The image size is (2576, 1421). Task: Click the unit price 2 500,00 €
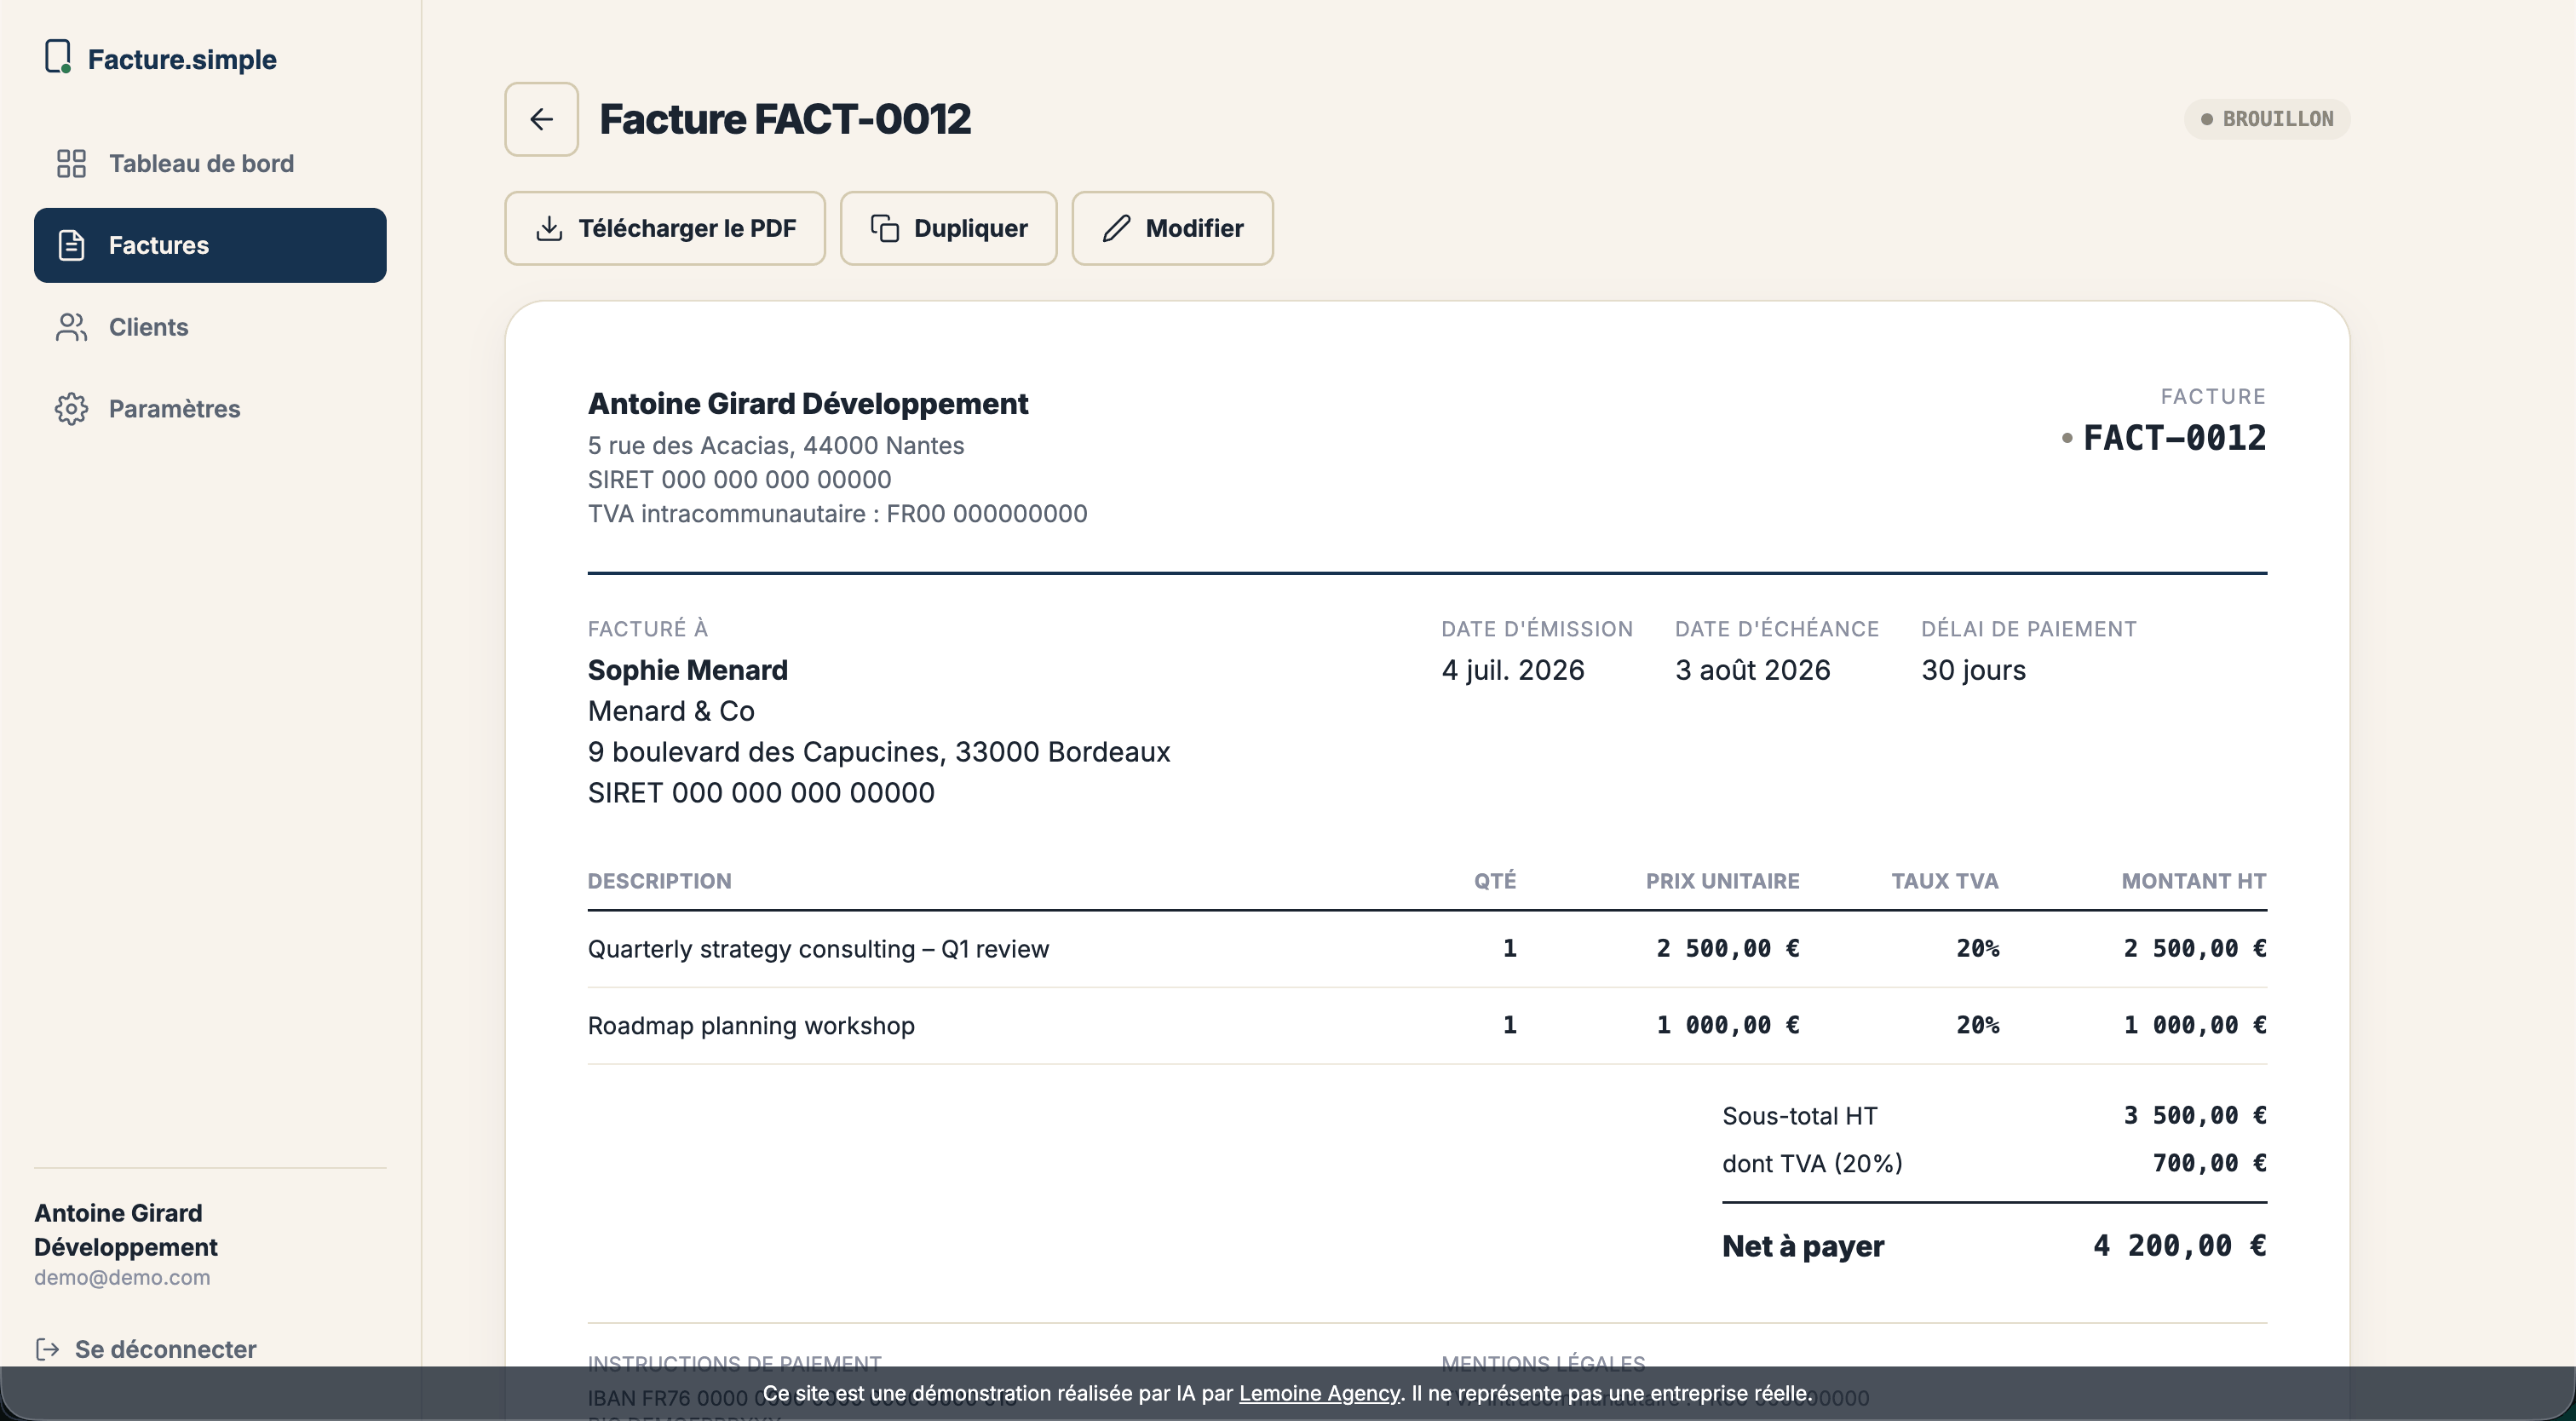tap(1728, 948)
